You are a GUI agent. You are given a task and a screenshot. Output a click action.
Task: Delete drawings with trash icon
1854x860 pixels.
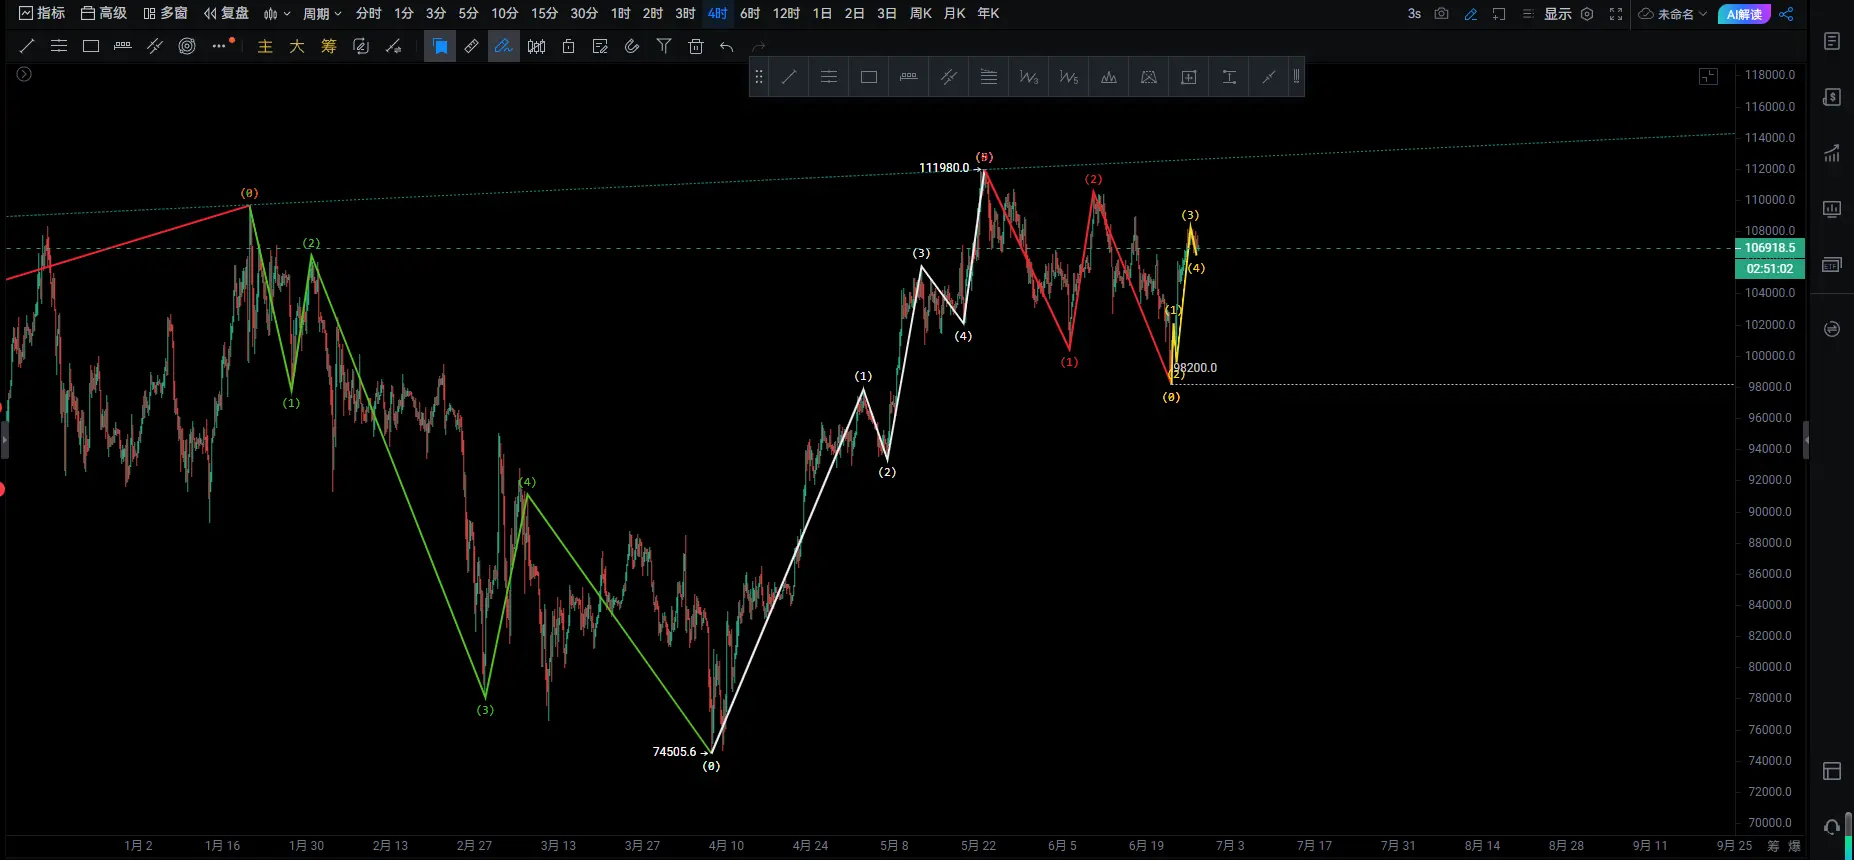point(696,46)
